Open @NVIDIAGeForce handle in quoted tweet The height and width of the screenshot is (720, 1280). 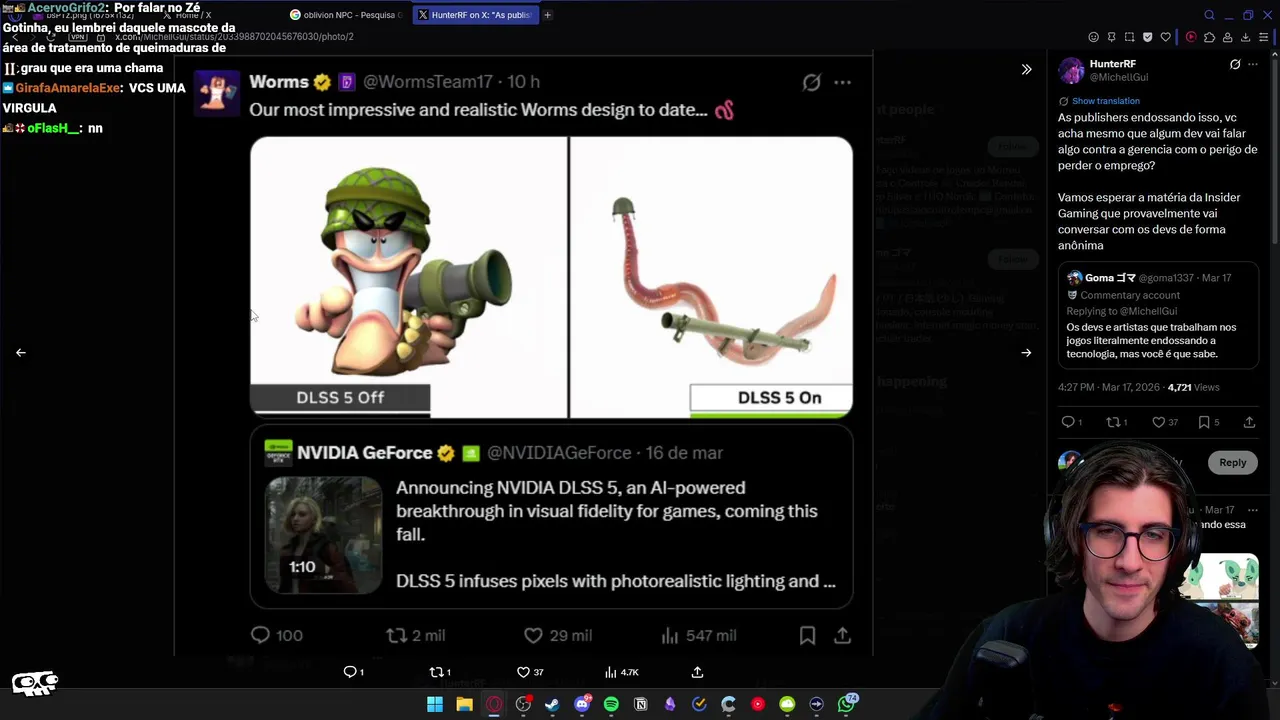point(559,453)
